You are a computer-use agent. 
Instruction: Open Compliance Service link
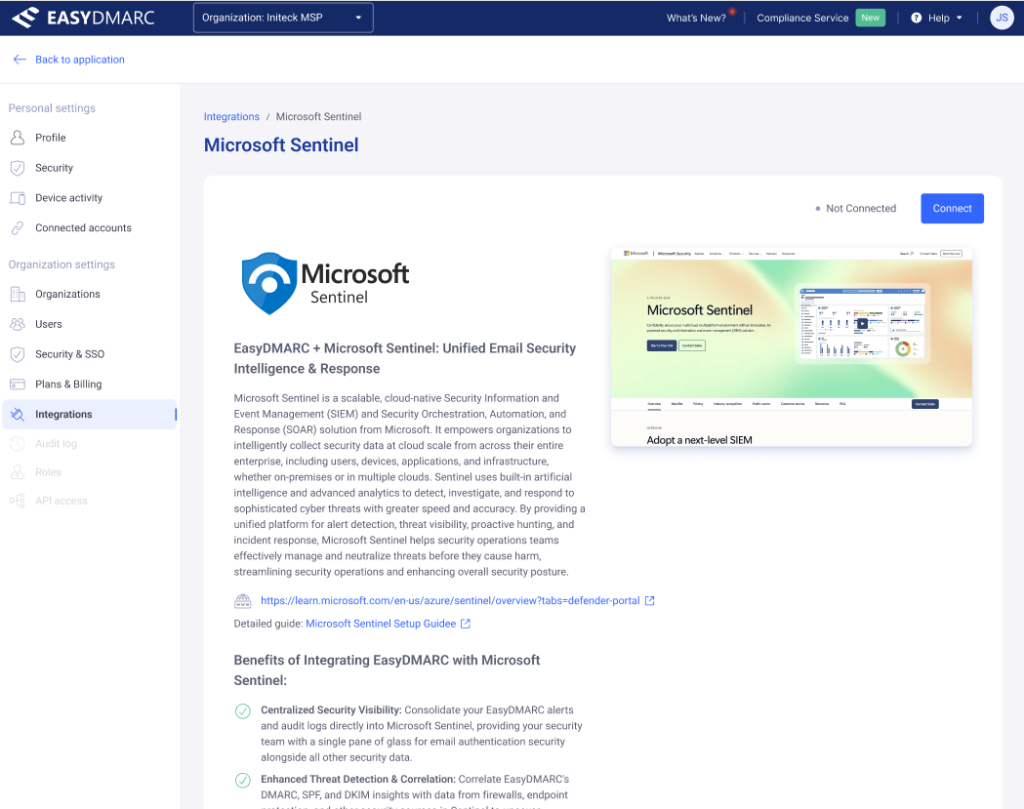(x=802, y=18)
